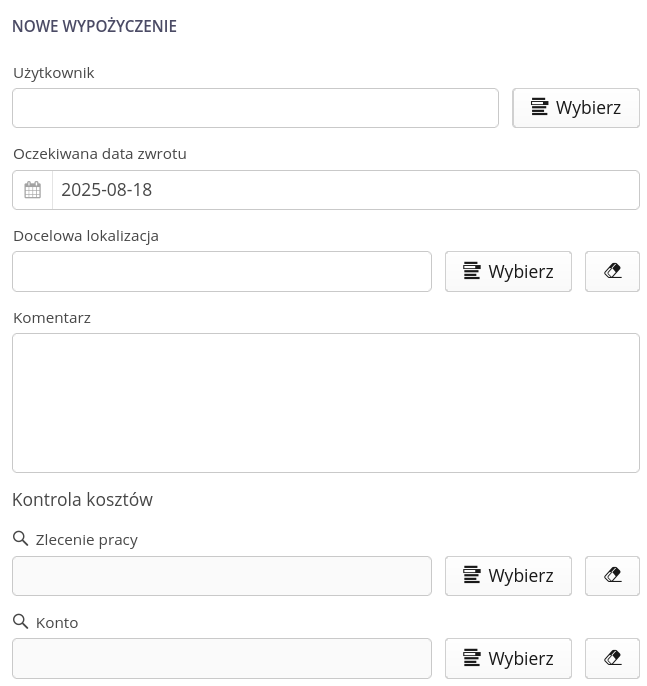Choose Docelowa lokalizacja via Wybierz button

(508, 271)
